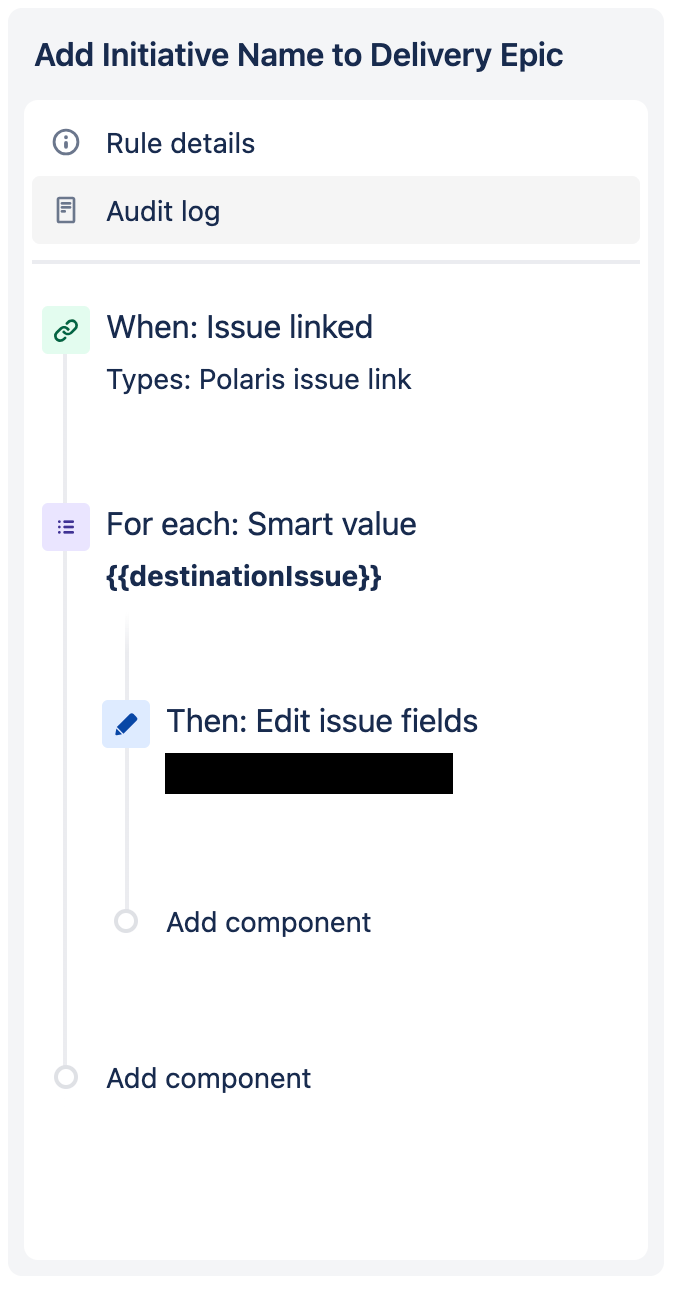The width and height of the screenshot is (680, 1312).
Task: Open the When: Issue linked trigger
Action: pos(240,327)
